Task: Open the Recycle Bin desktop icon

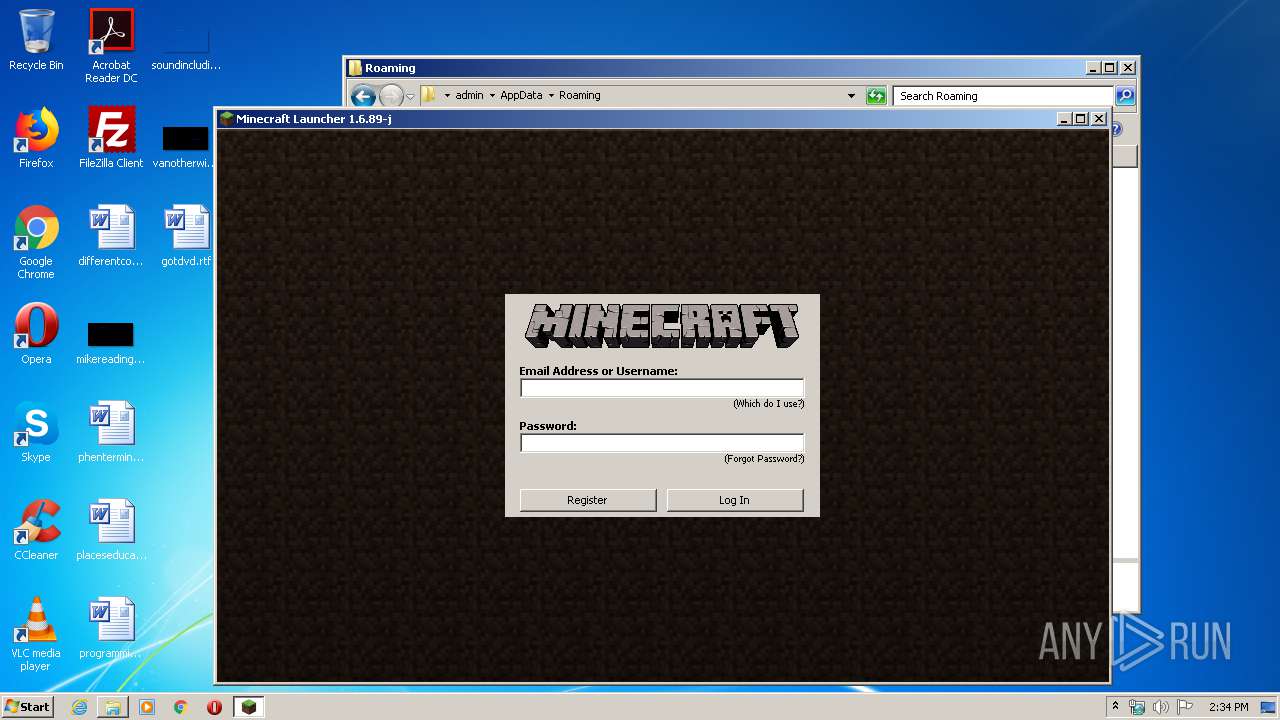Action: (x=36, y=40)
